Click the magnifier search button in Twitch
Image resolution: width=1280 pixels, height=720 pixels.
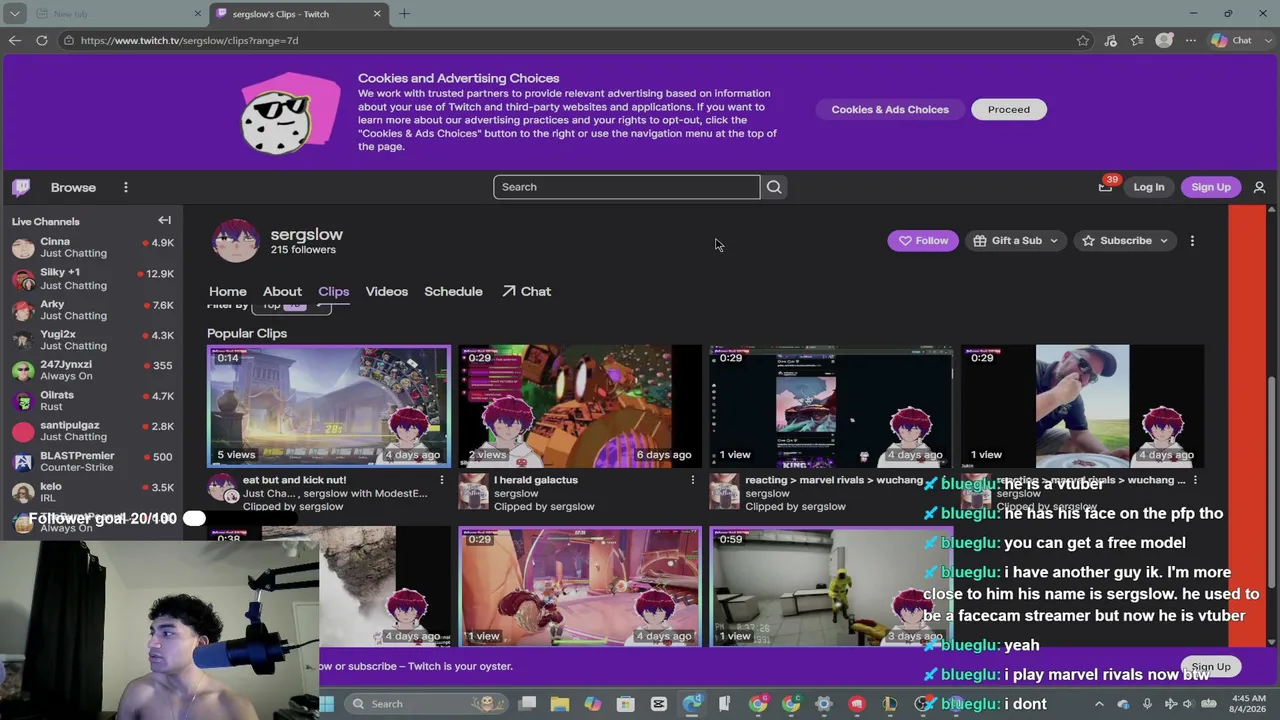774,187
